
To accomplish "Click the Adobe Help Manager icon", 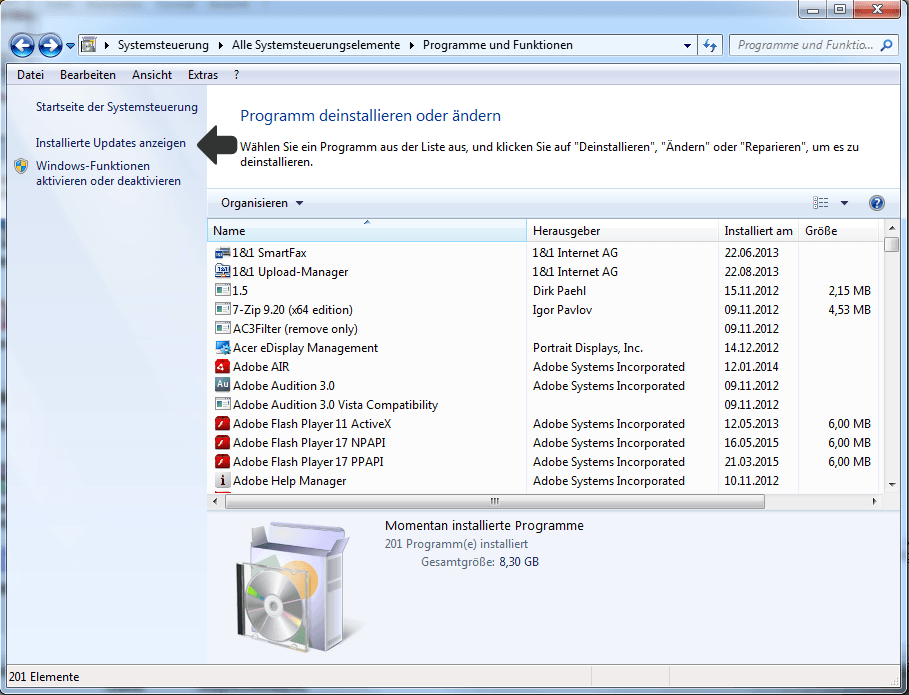I will [x=223, y=481].
